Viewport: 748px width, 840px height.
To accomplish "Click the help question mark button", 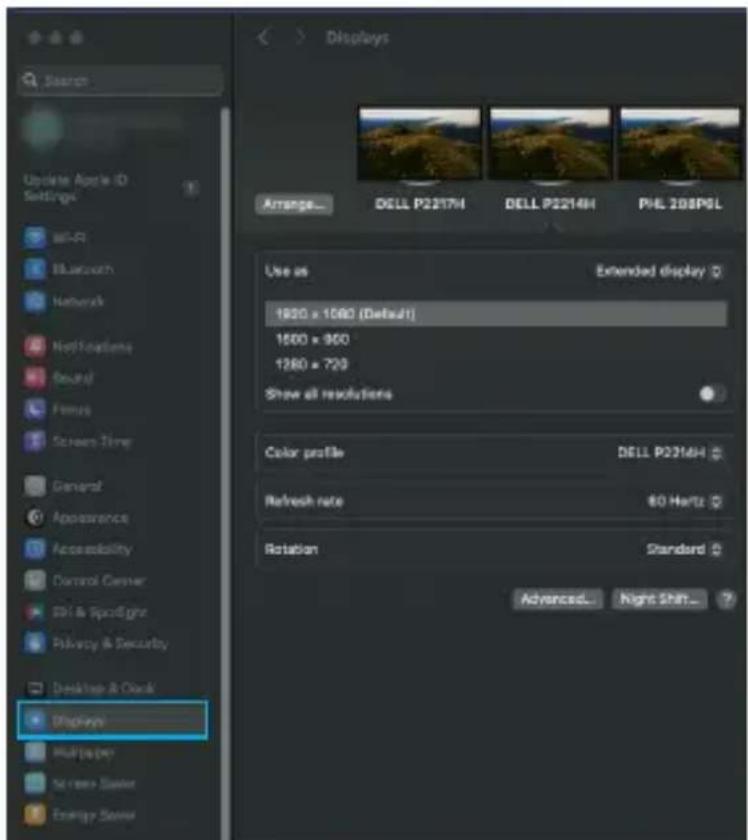I will click(727, 599).
